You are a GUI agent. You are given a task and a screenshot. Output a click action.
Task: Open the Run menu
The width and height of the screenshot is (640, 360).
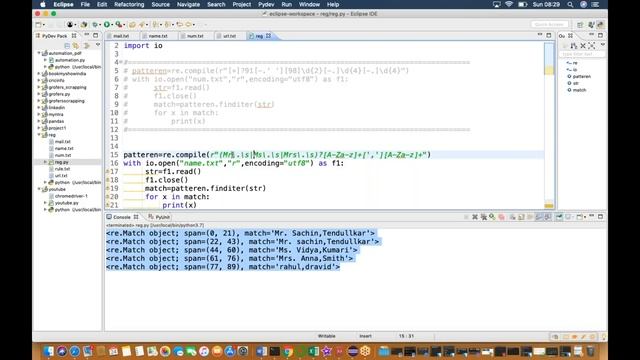(287, 4)
